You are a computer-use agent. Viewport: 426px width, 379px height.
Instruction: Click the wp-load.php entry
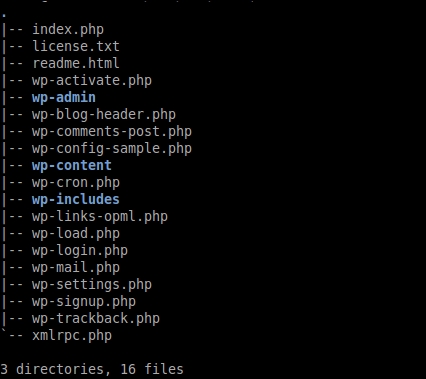pos(76,234)
